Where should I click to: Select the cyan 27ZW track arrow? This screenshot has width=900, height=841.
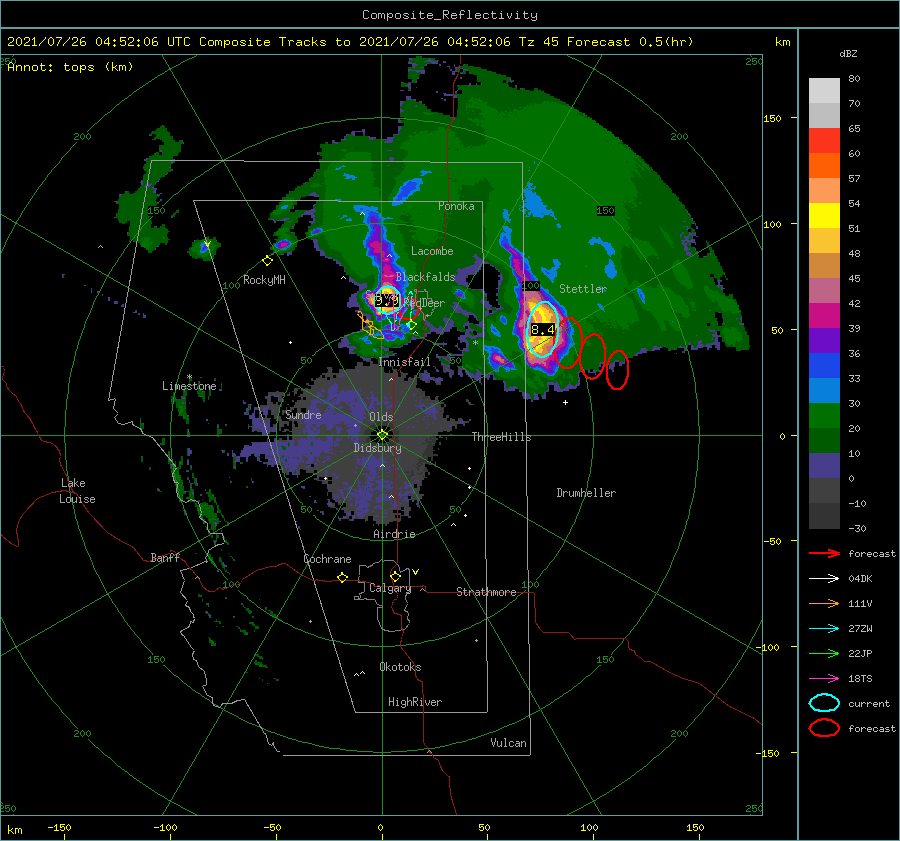click(824, 629)
